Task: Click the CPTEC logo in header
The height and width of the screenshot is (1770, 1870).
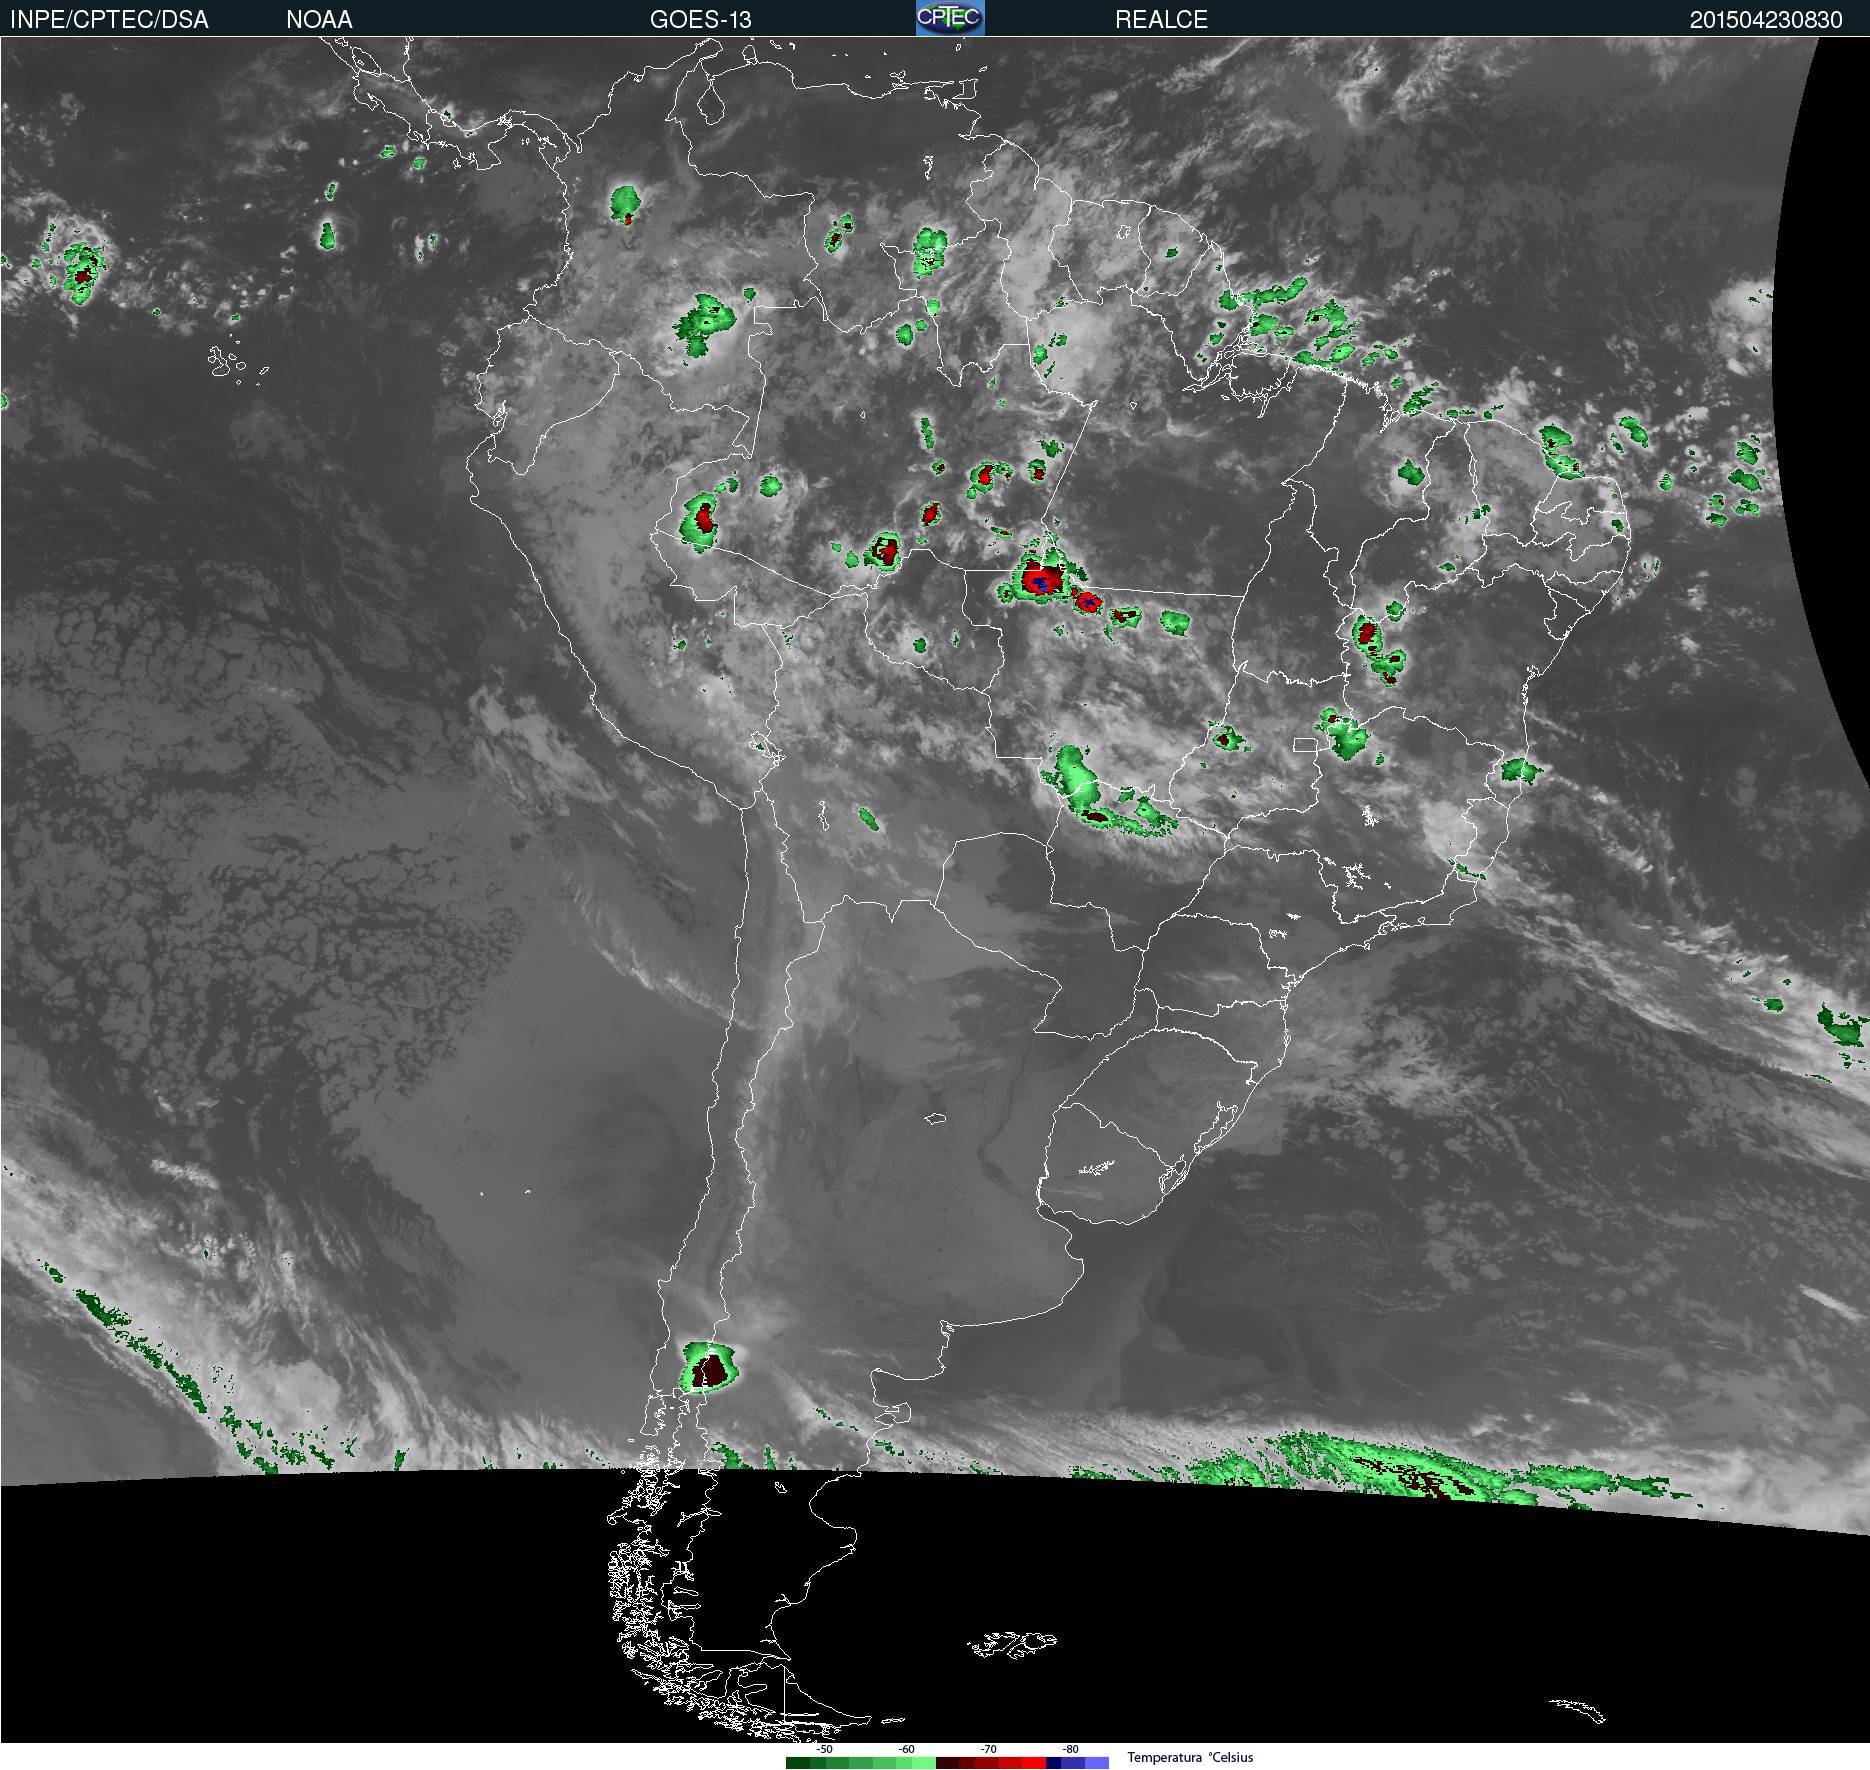Action: (950, 18)
